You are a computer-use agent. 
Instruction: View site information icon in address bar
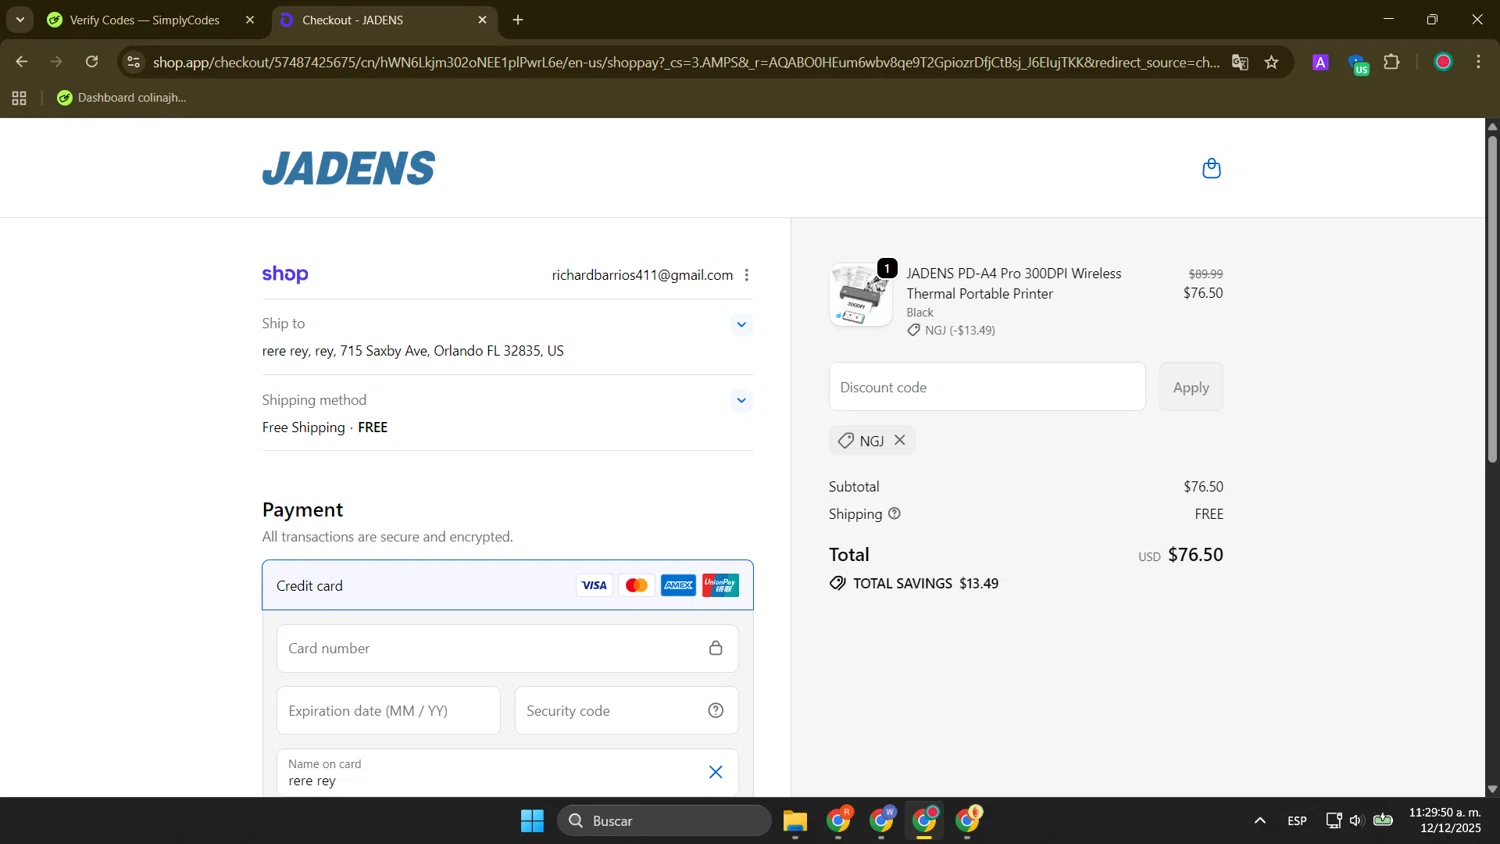click(133, 62)
